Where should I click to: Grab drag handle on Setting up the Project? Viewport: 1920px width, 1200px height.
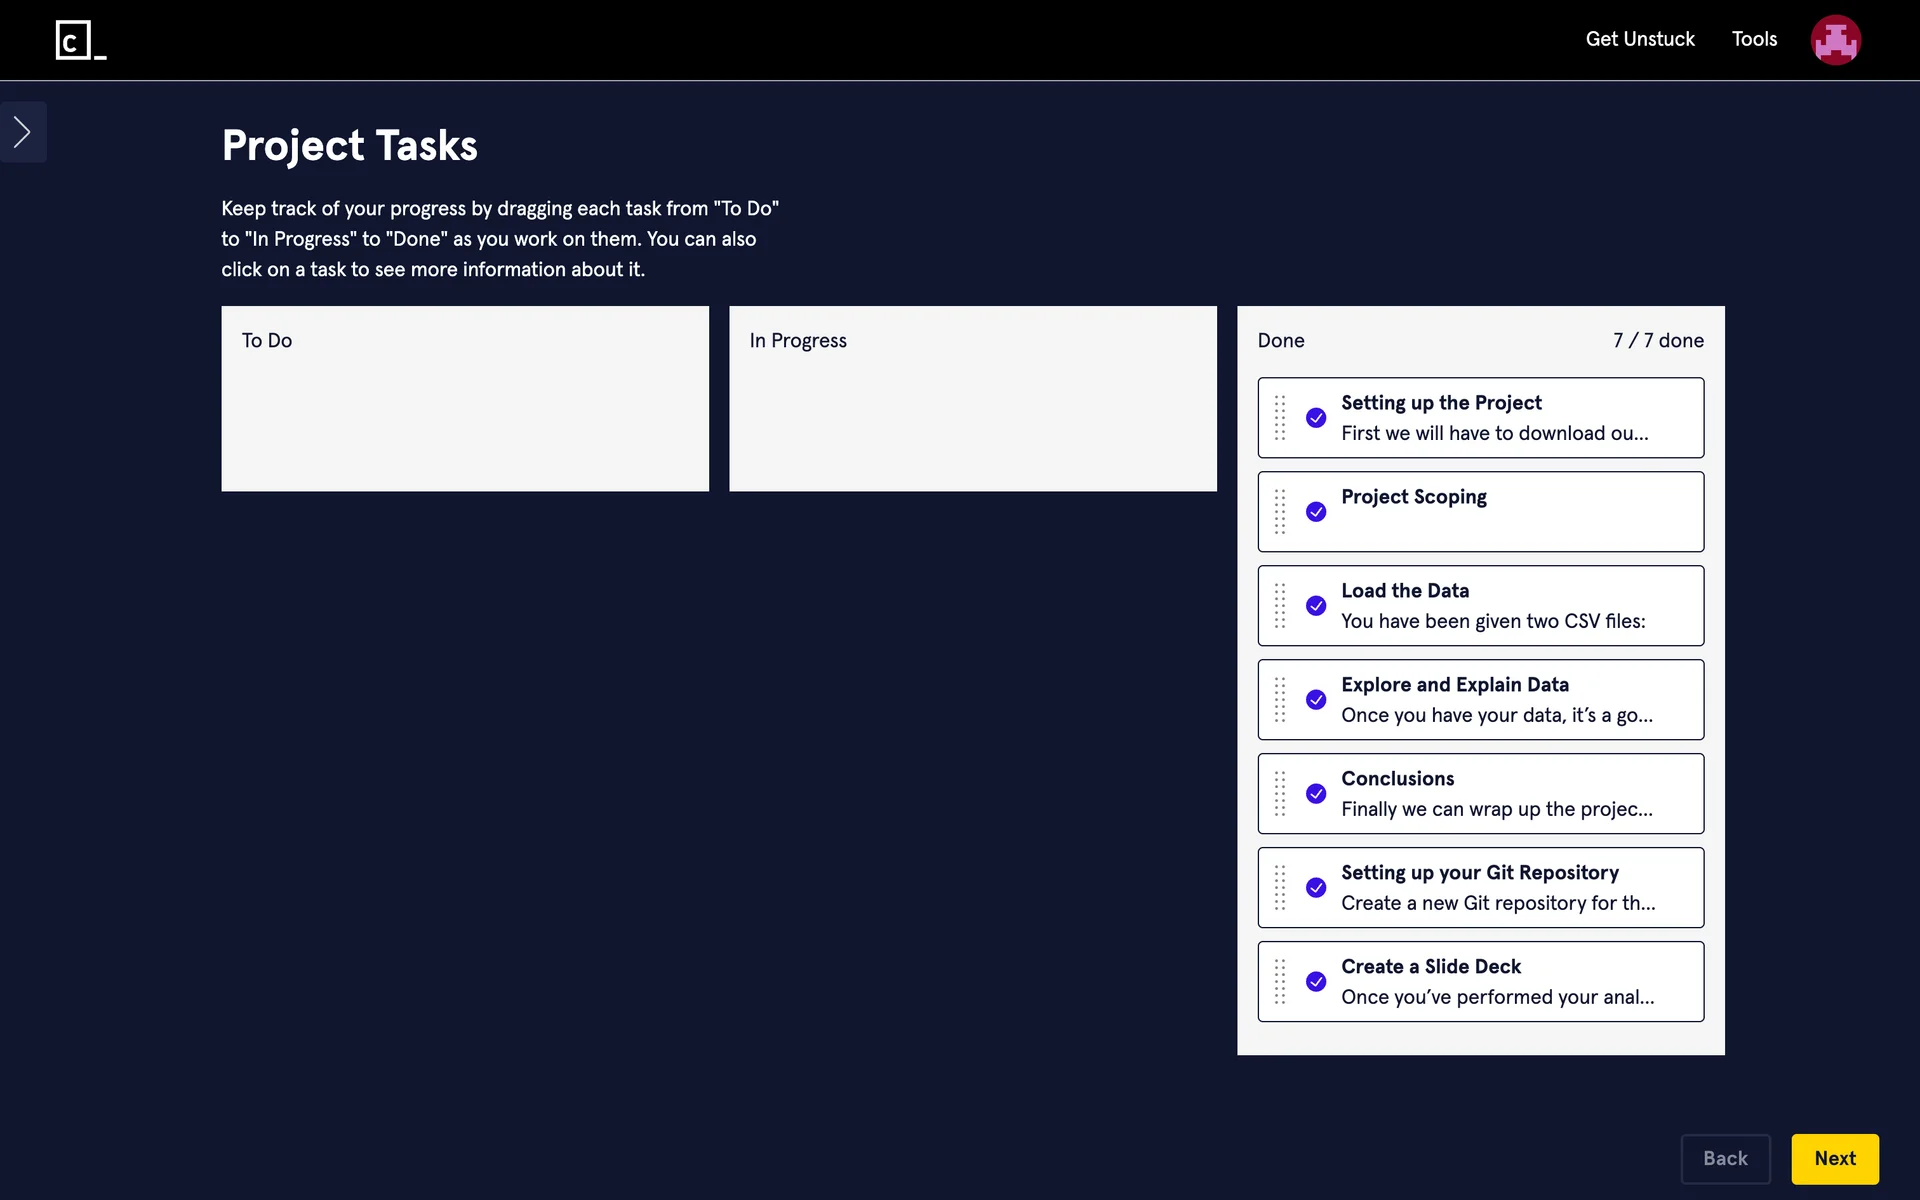click(x=1280, y=418)
